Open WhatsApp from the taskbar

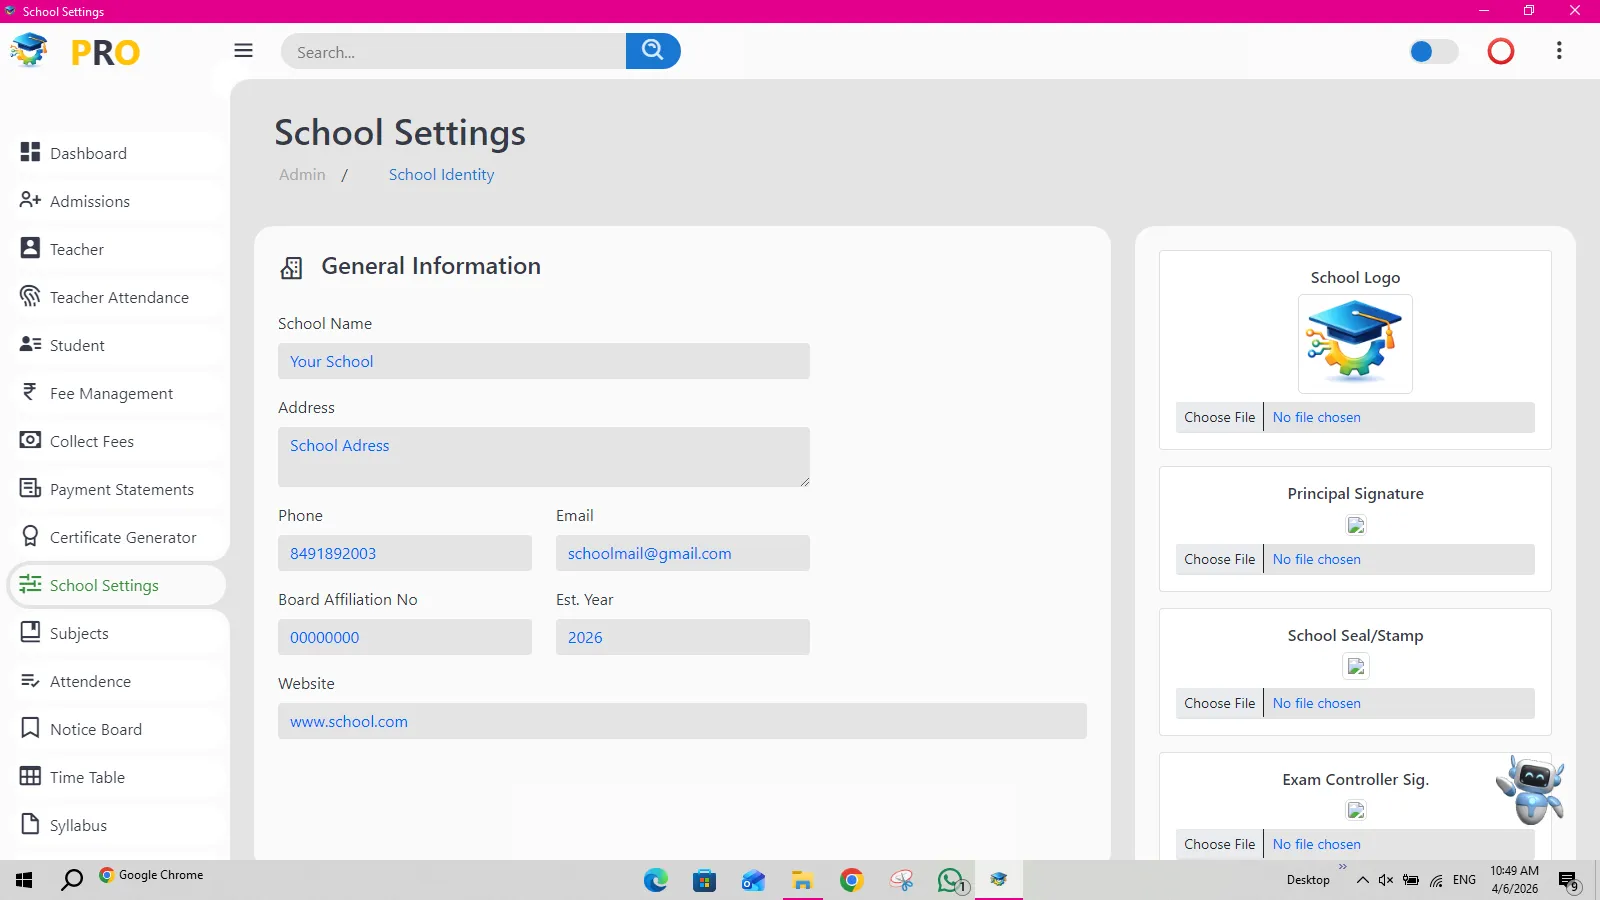pyautogui.click(x=951, y=880)
